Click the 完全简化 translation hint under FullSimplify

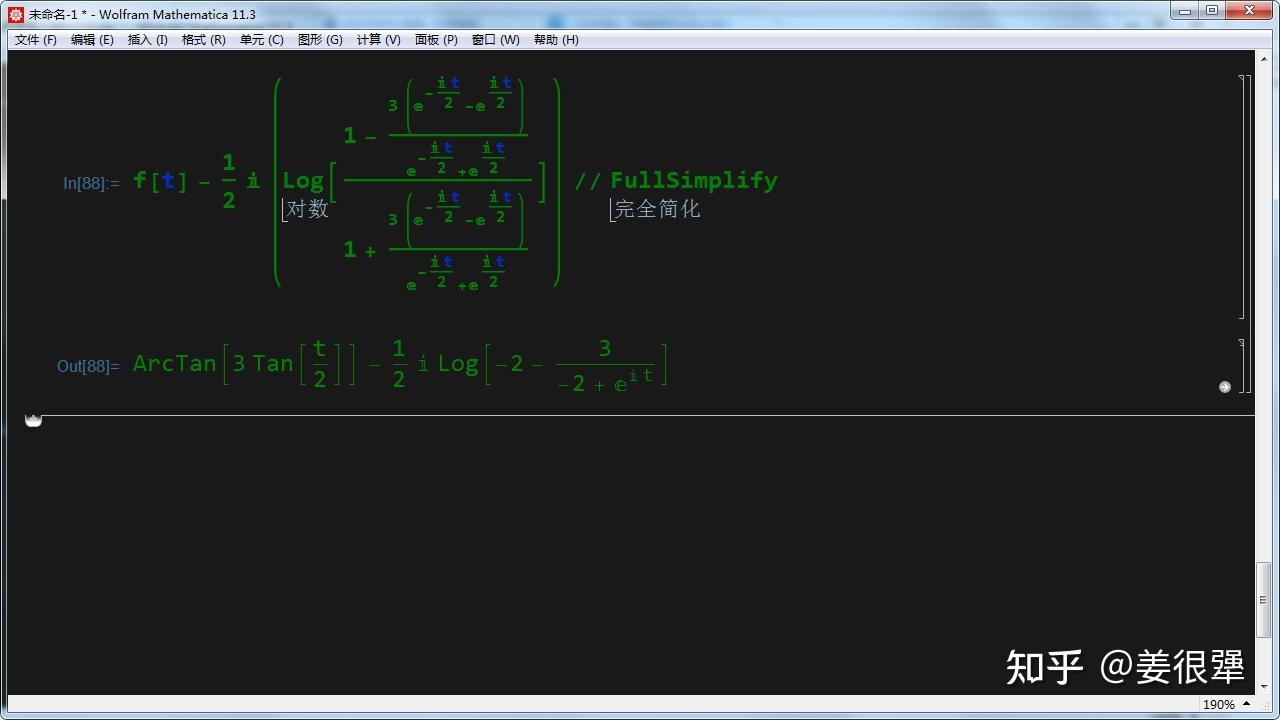(657, 209)
